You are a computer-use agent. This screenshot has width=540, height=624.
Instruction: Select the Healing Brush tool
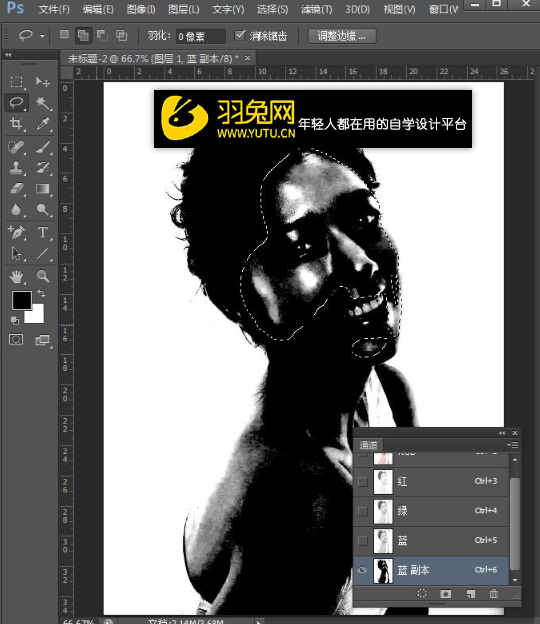click(16, 147)
